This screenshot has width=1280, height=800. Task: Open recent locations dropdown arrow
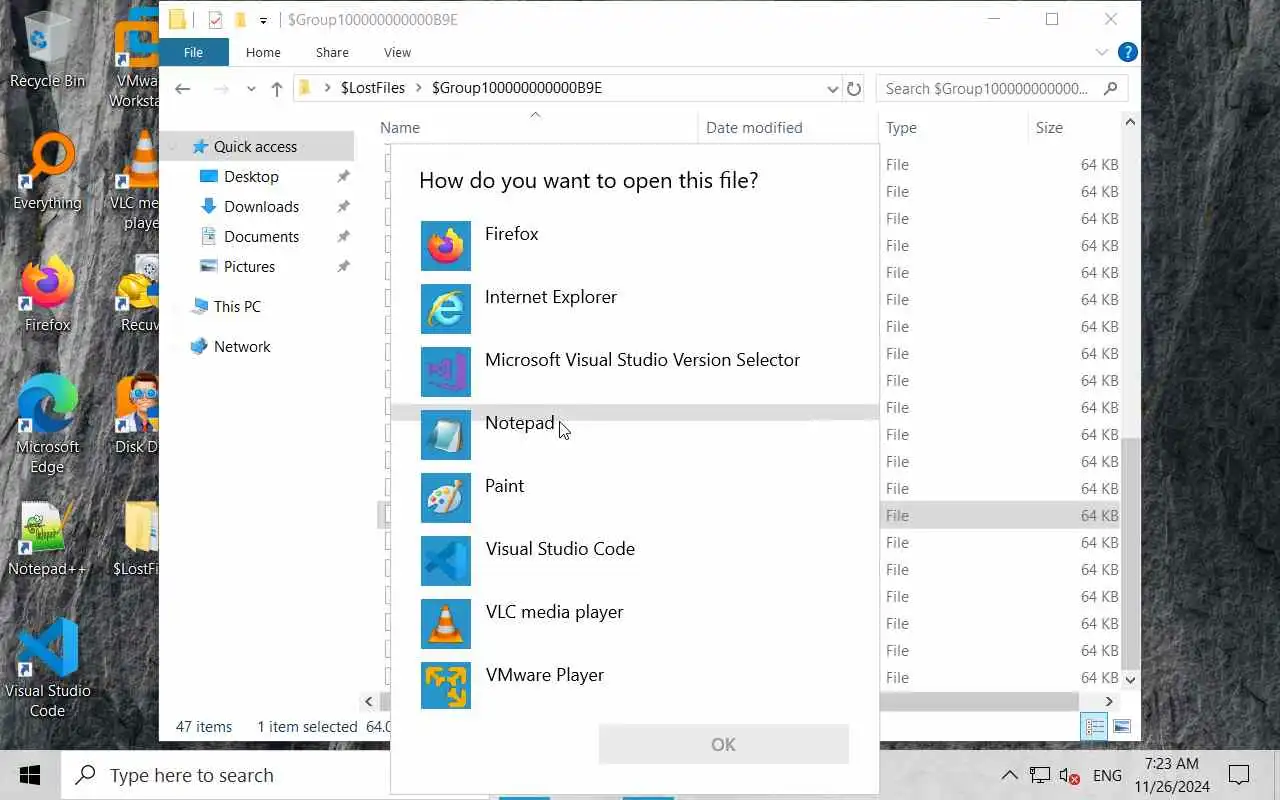point(251,89)
